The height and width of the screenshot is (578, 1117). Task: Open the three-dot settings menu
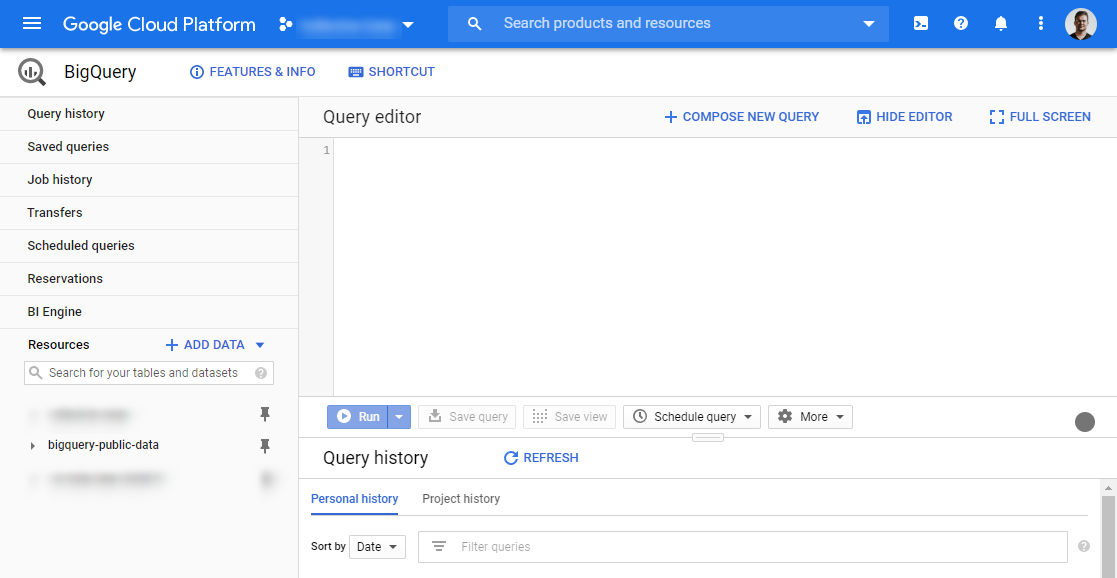(x=1041, y=24)
